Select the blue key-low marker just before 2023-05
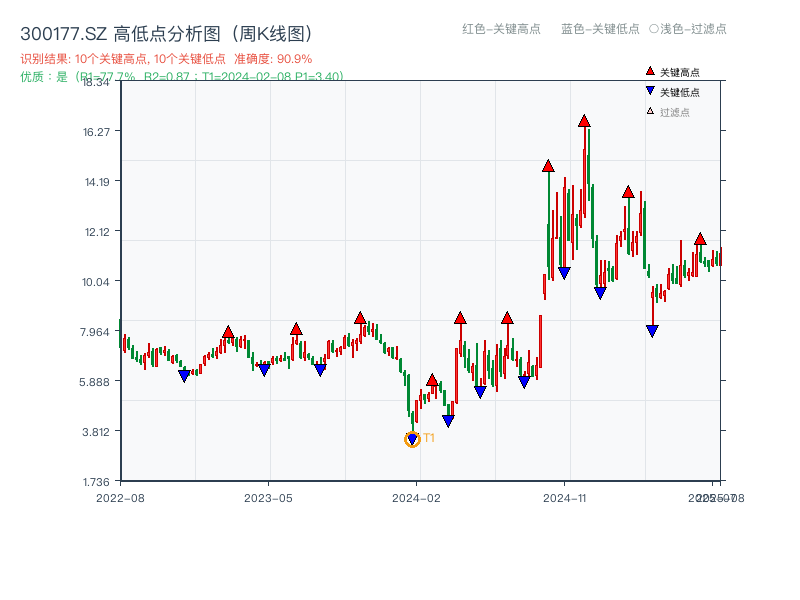This screenshot has width=800, height=600. point(264,370)
